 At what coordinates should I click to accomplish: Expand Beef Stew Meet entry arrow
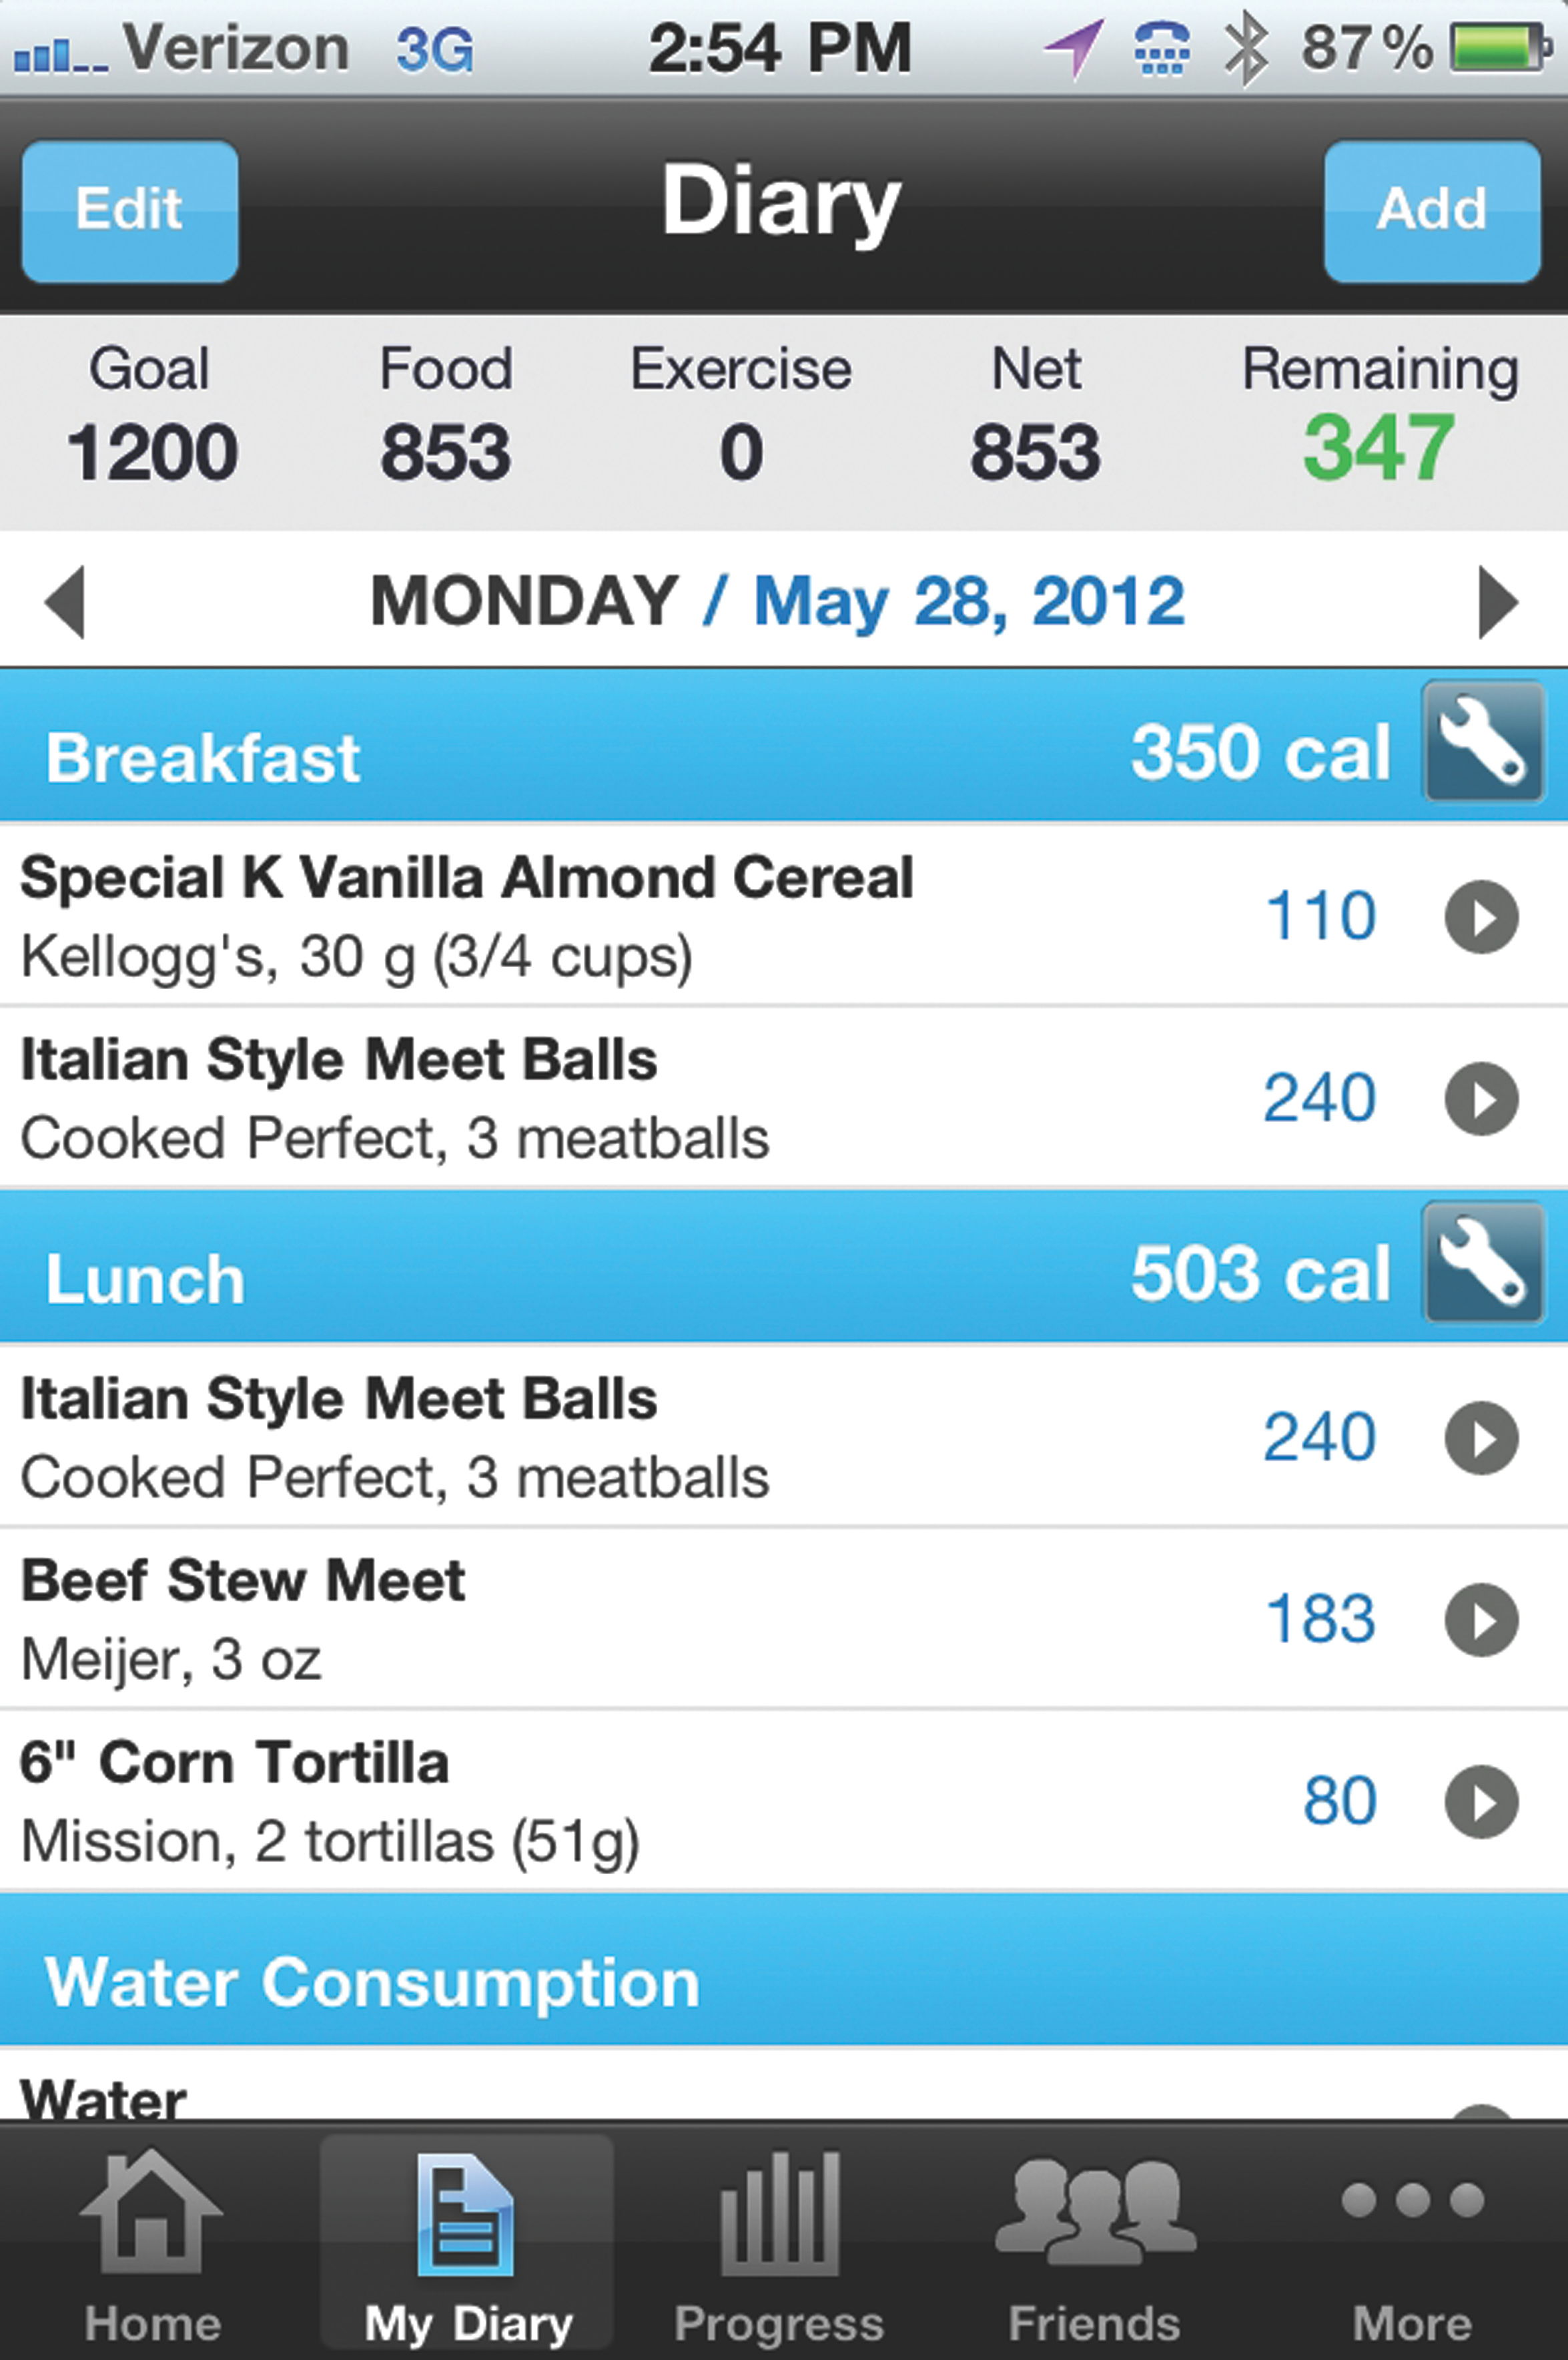pos(1481,1619)
